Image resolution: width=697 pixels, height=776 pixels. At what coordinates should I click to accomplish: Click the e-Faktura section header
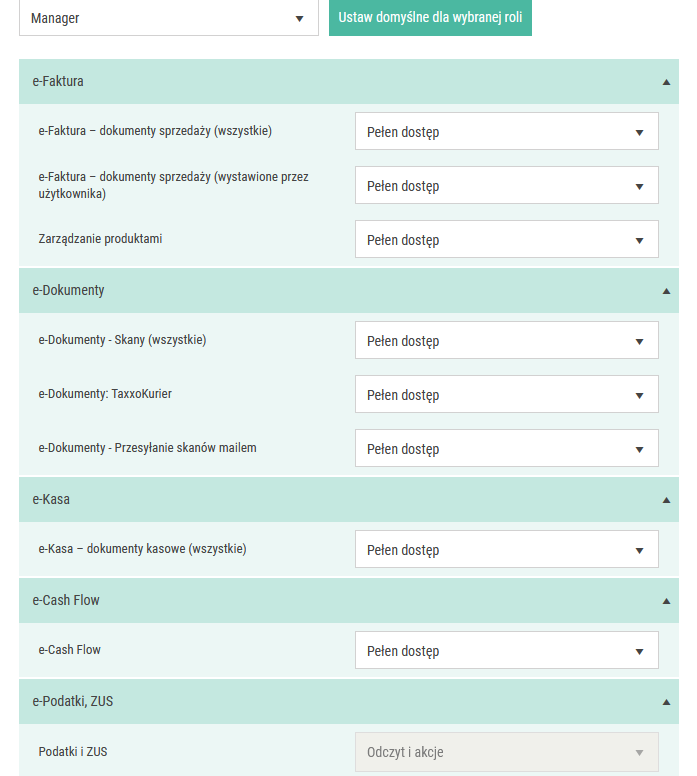[x=349, y=82]
